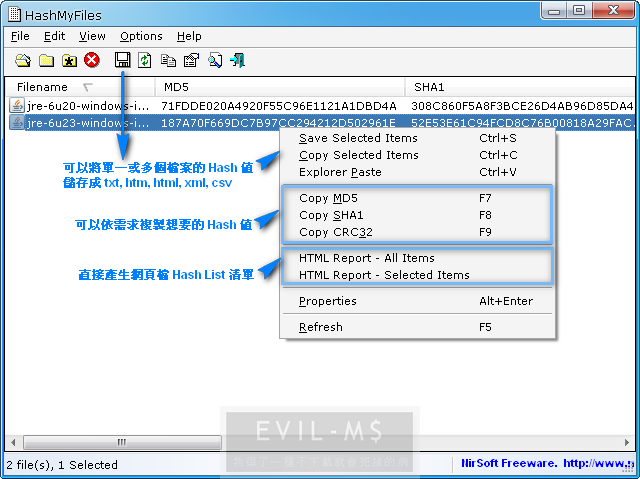
Task: Open the View menu
Action: [92, 36]
